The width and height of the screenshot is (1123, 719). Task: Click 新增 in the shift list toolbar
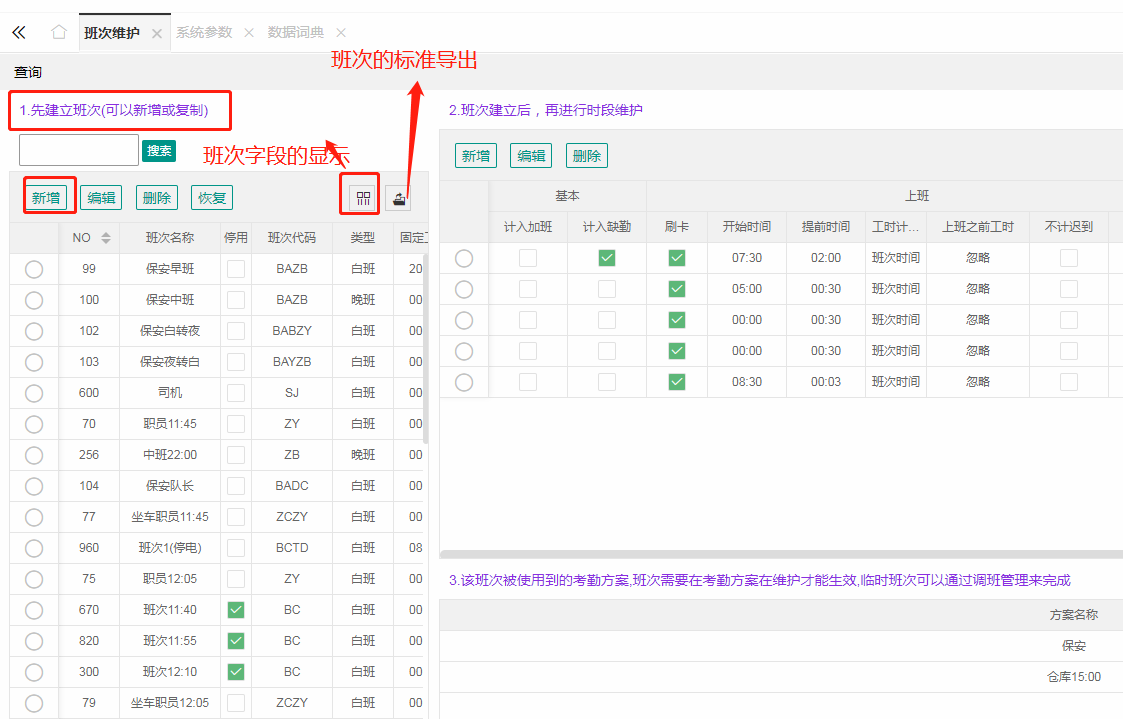point(46,198)
